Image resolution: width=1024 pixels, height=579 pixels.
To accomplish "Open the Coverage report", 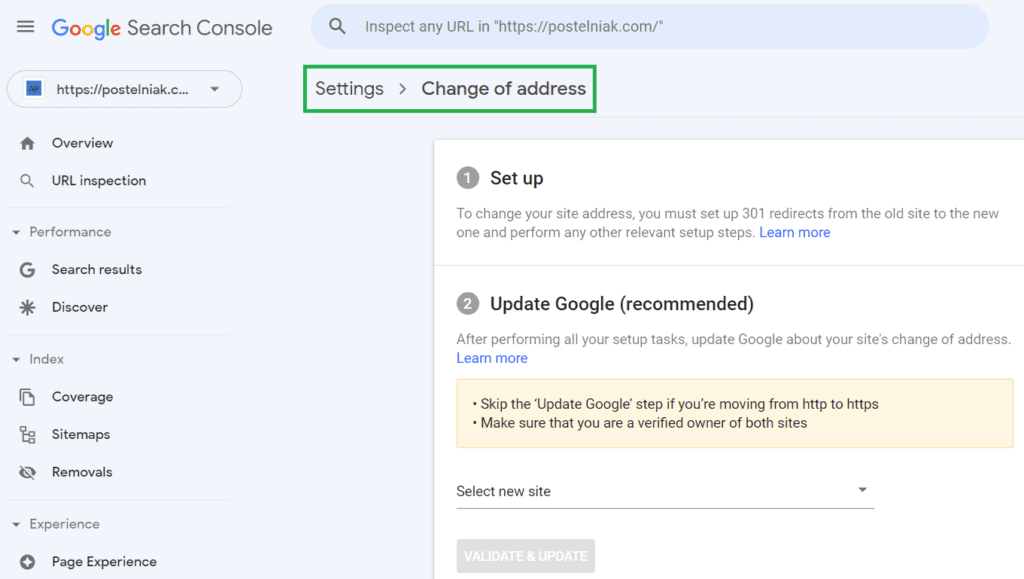I will (x=82, y=397).
